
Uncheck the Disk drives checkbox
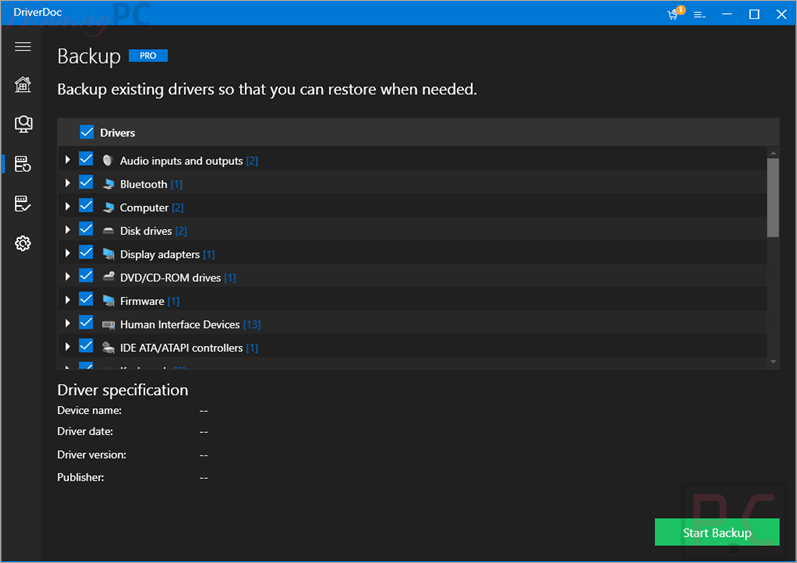tap(86, 229)
